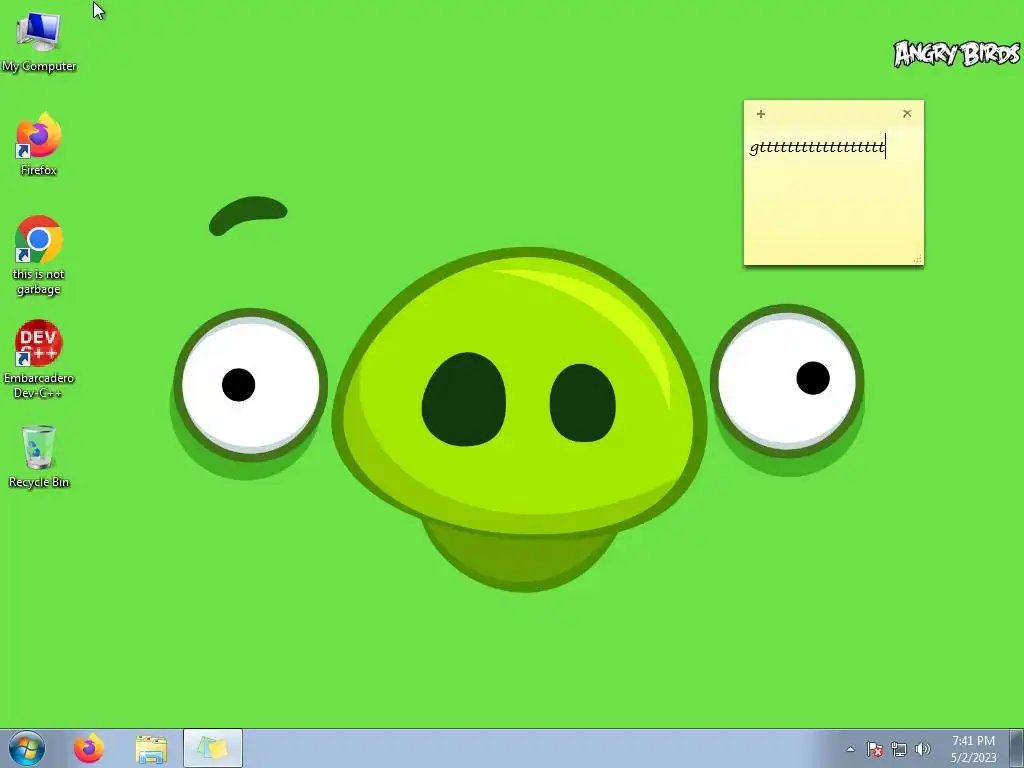Image resolution: width=1024 pixels, height=768 pixels.
Task: Select the Embarcadero Dev-C++ desktop shortcut
Action: [39, 359]
